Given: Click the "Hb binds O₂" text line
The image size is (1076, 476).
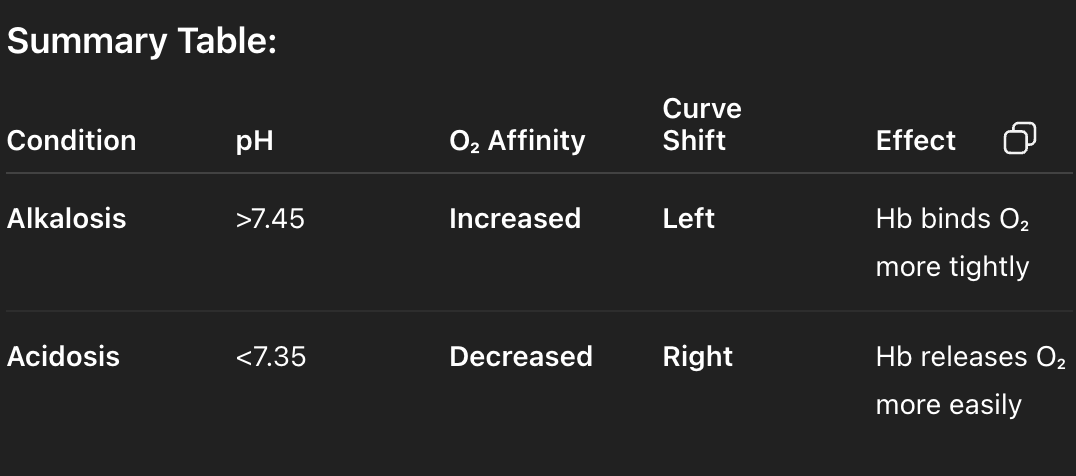Looking at the screenshot, I should [952, 219].
